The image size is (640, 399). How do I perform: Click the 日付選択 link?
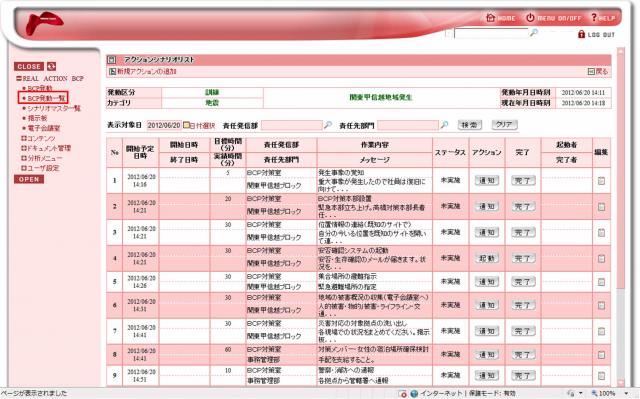coord(202,125)
